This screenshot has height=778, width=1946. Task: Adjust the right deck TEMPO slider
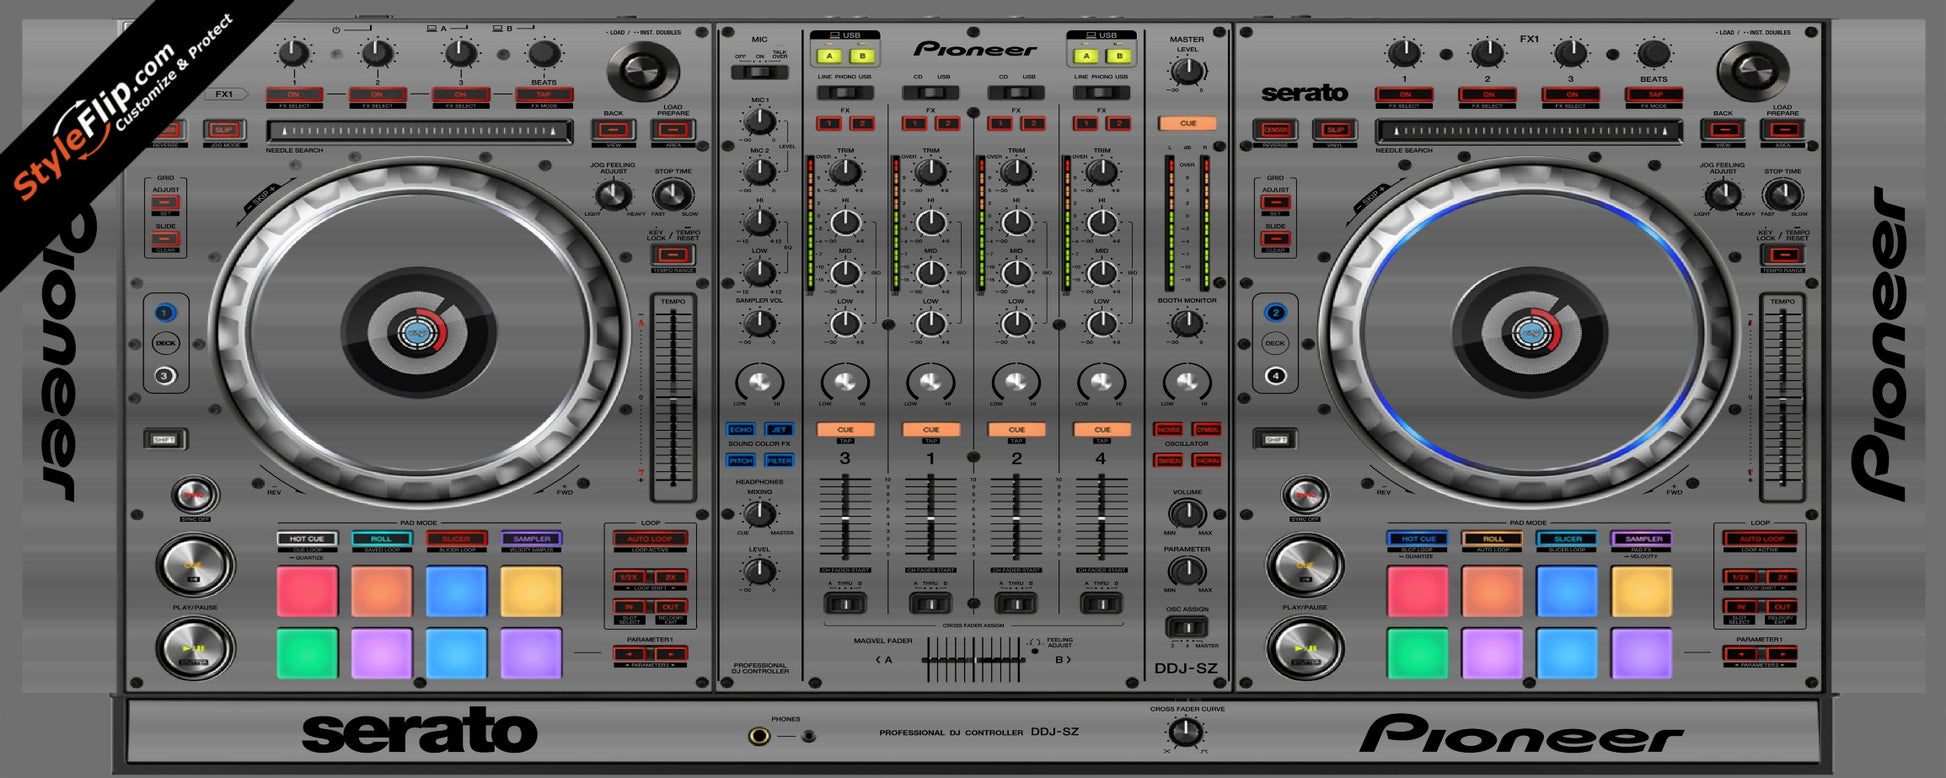coord(1783,400)
